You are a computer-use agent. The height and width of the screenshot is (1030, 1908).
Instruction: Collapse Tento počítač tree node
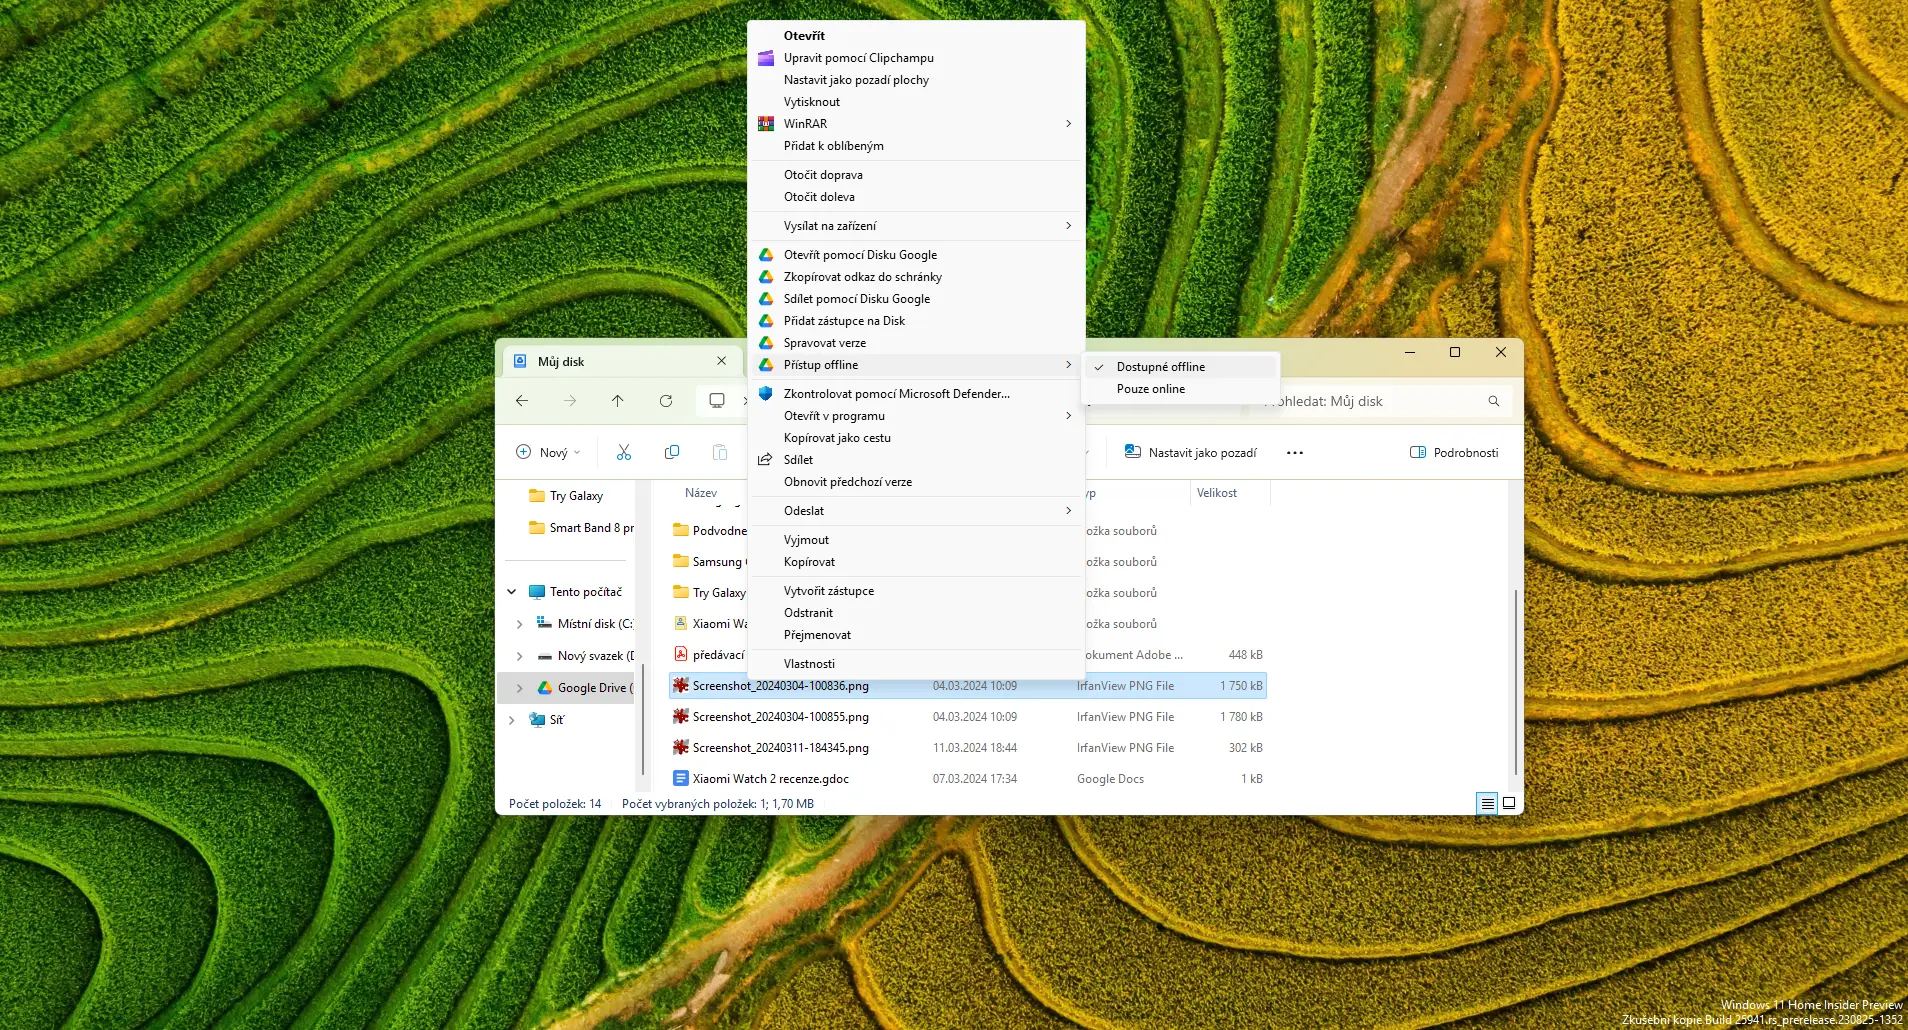pos(512,592)
